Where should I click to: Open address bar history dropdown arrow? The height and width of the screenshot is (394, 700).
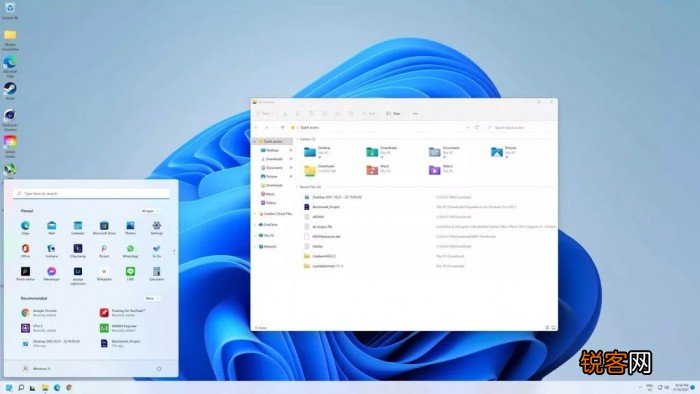[467, 128]
